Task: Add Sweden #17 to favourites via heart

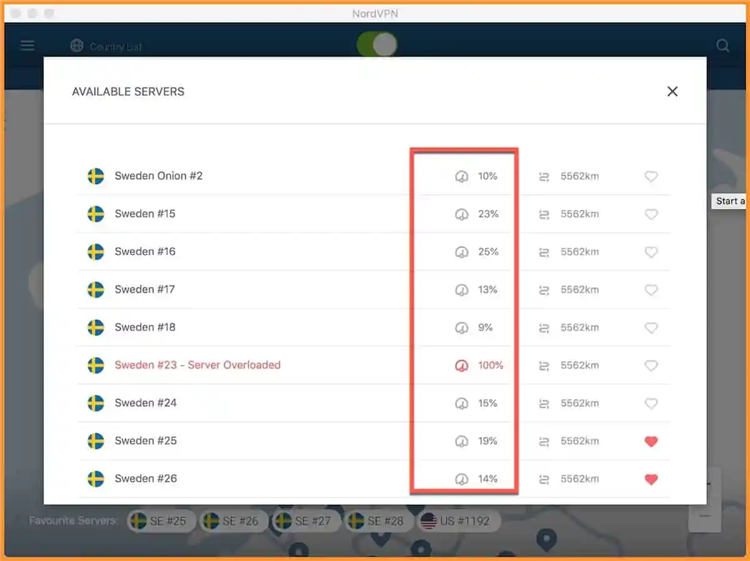Action: tap(651, 290)
